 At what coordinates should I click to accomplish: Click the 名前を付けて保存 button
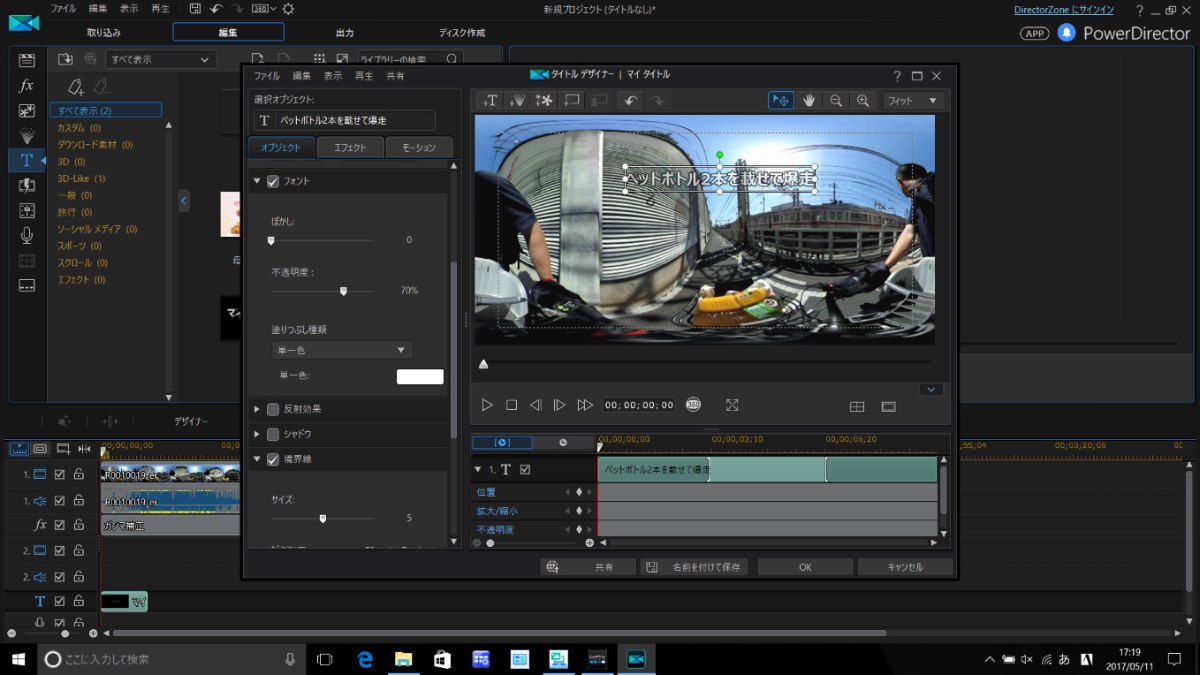click(694, 567)
